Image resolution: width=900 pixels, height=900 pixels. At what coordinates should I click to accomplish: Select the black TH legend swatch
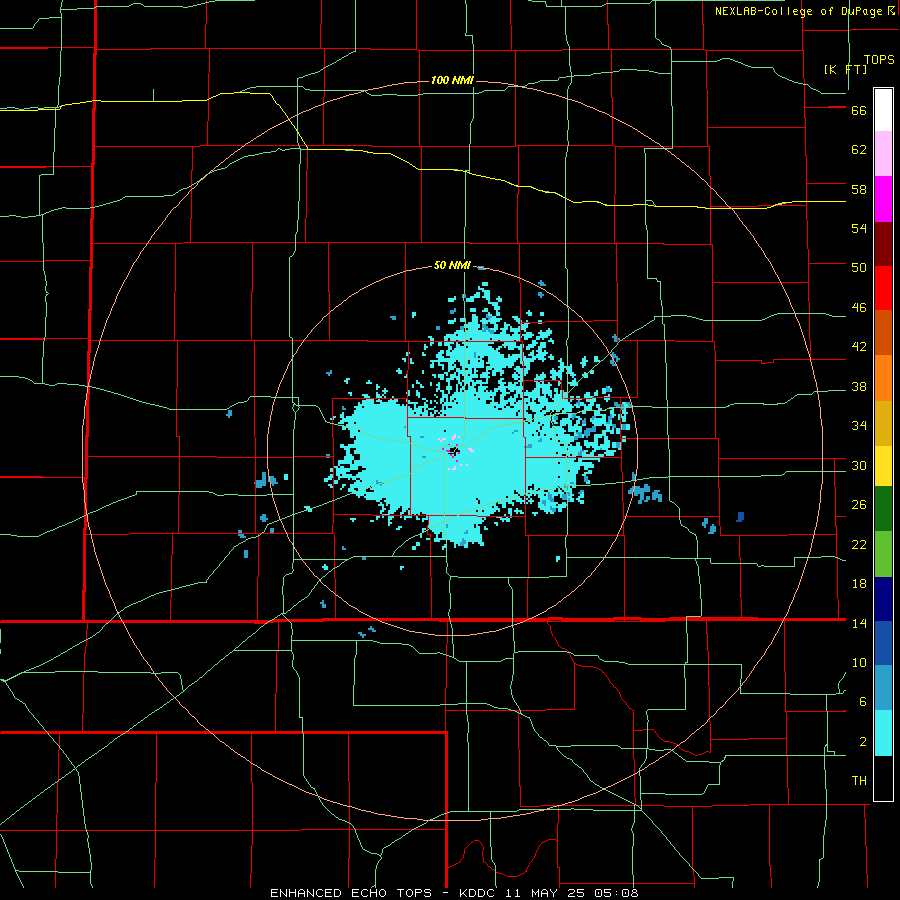tap(883, 778)
